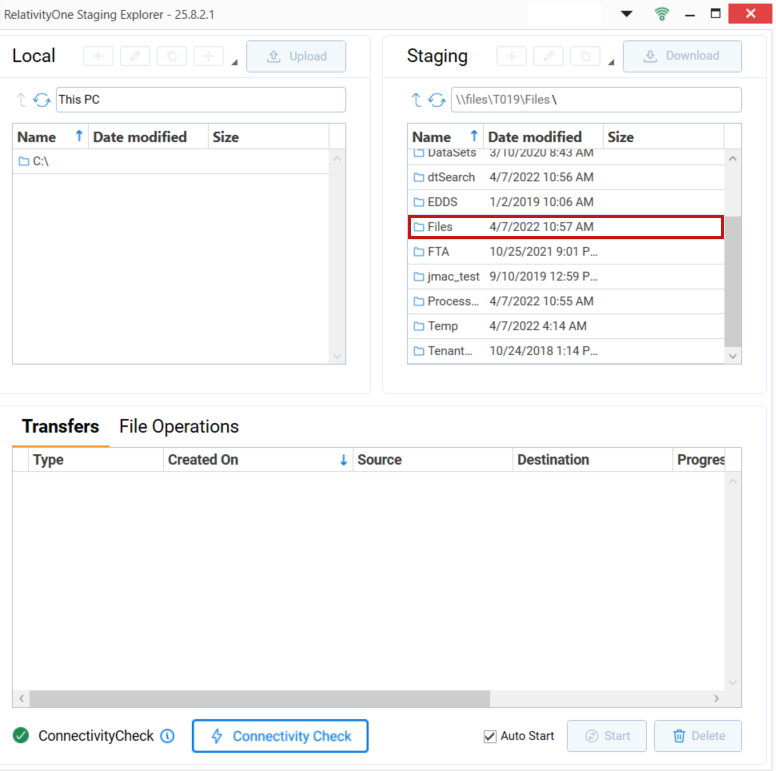Click the Staging path field \\files\T019\Files\
The width and height of the screenshot is (776, 771).
[596, 100]
